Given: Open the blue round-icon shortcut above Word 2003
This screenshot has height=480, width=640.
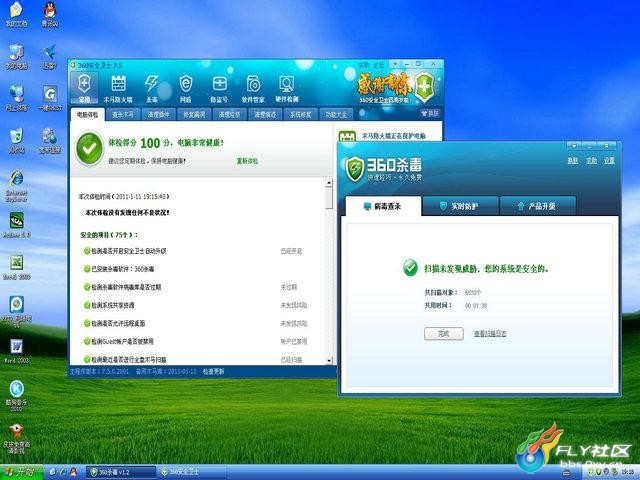Looking at the screenshot, I should 16,311.
